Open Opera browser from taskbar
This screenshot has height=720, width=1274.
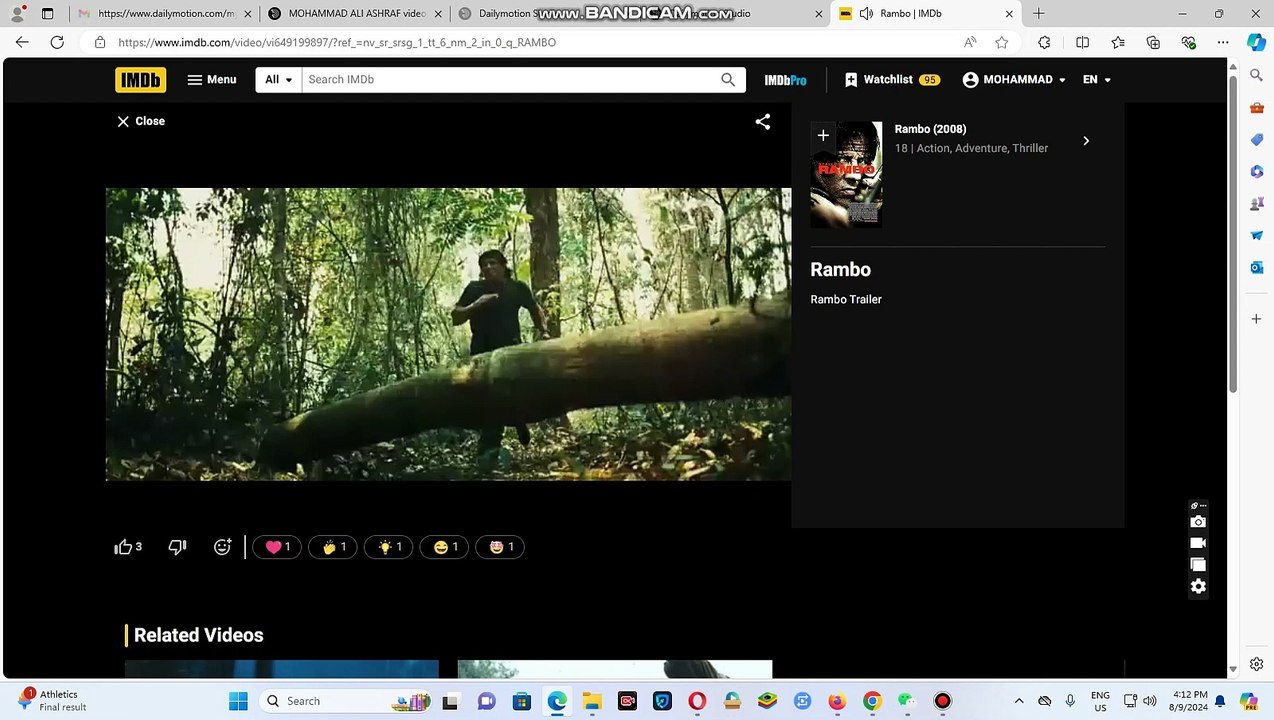pyautogui.click(x=697, y=701)
